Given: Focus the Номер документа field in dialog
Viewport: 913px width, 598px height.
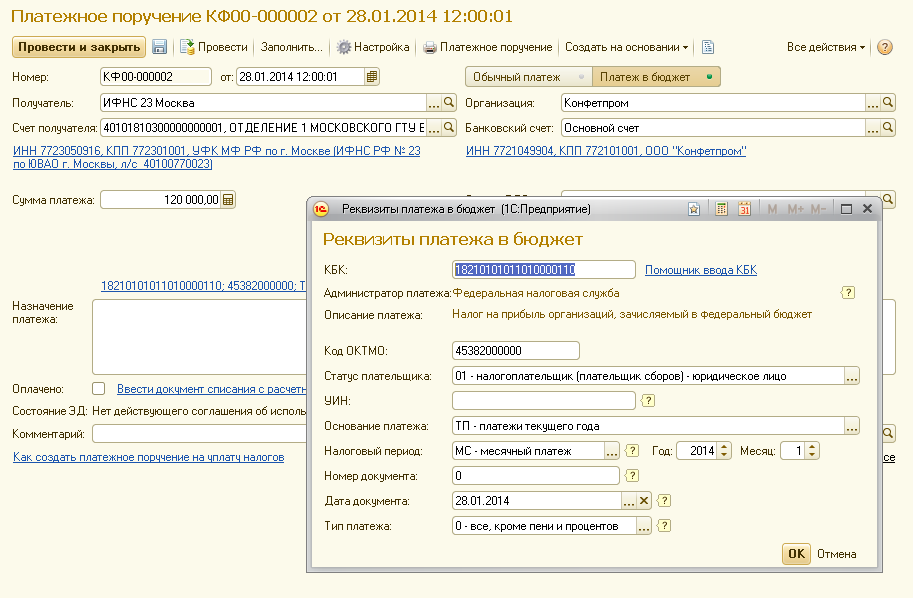Looking at the screenshot, I should coord(536,476).
